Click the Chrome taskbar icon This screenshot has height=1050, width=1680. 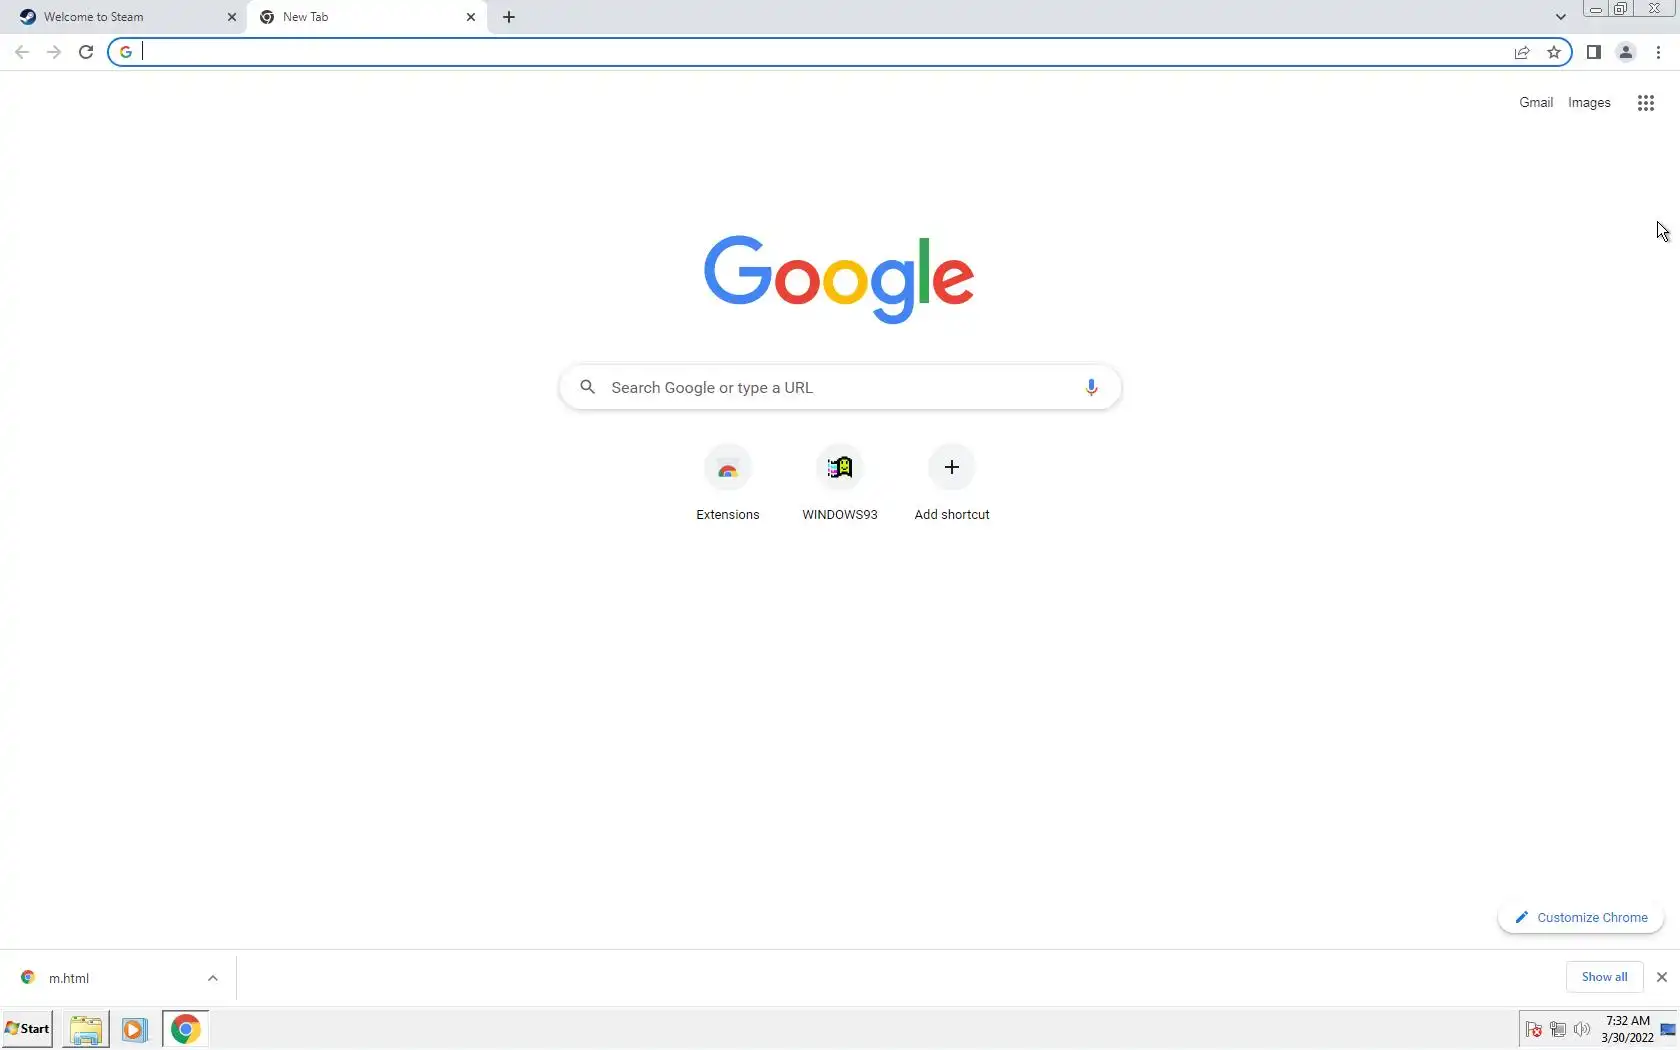pyautogui.click(x=185, y=1029)
